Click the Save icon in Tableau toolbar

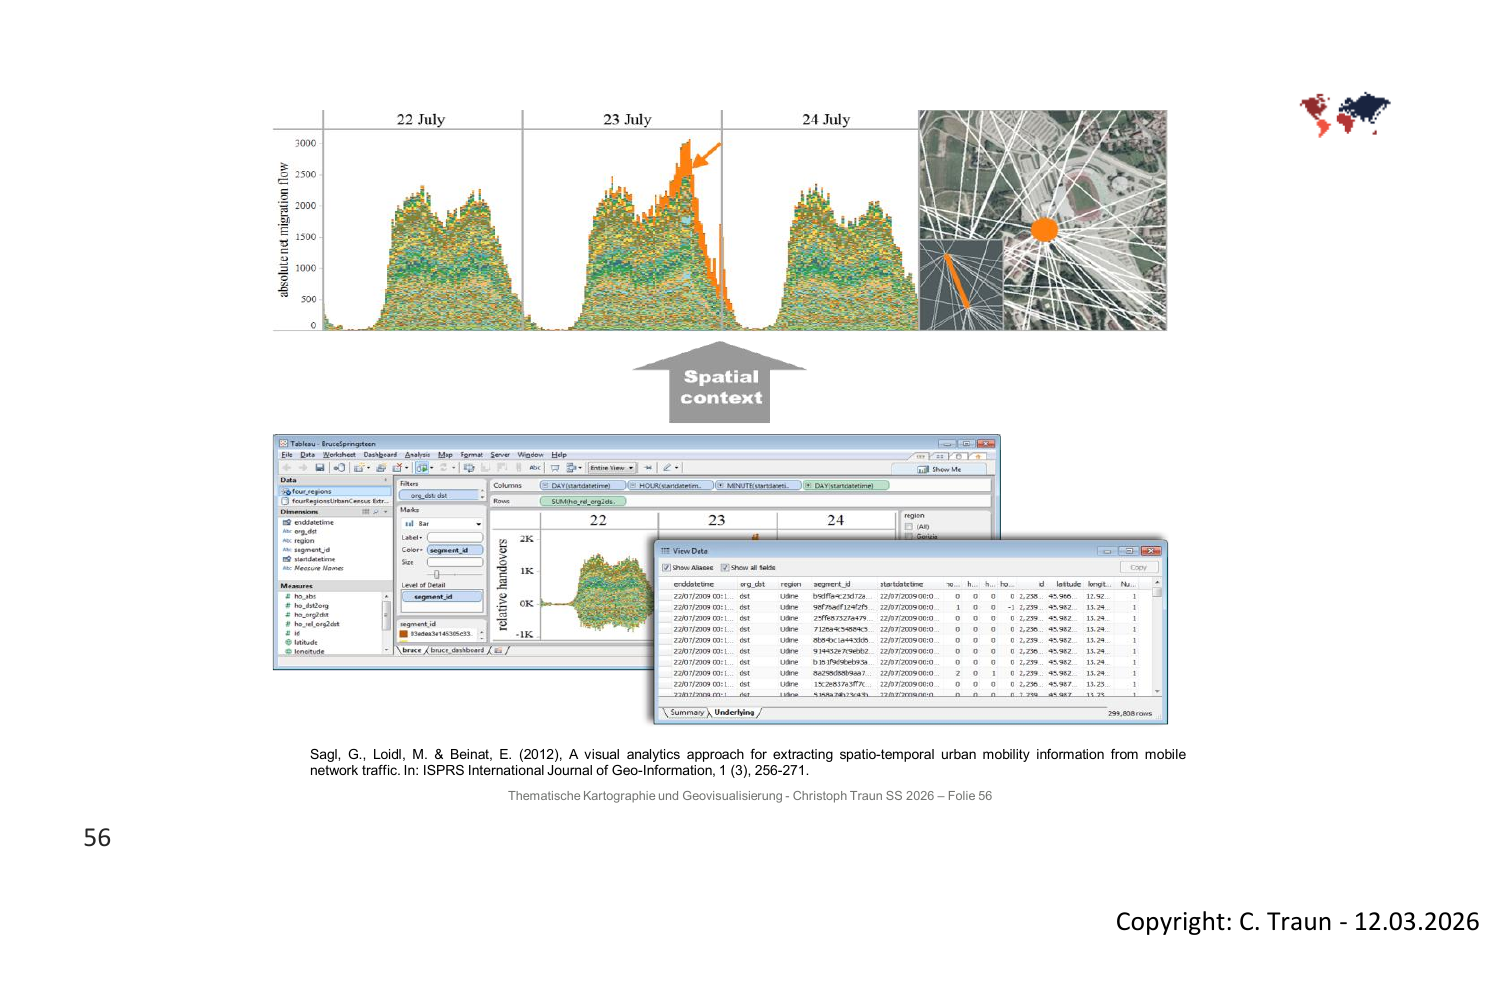point(320,468)
